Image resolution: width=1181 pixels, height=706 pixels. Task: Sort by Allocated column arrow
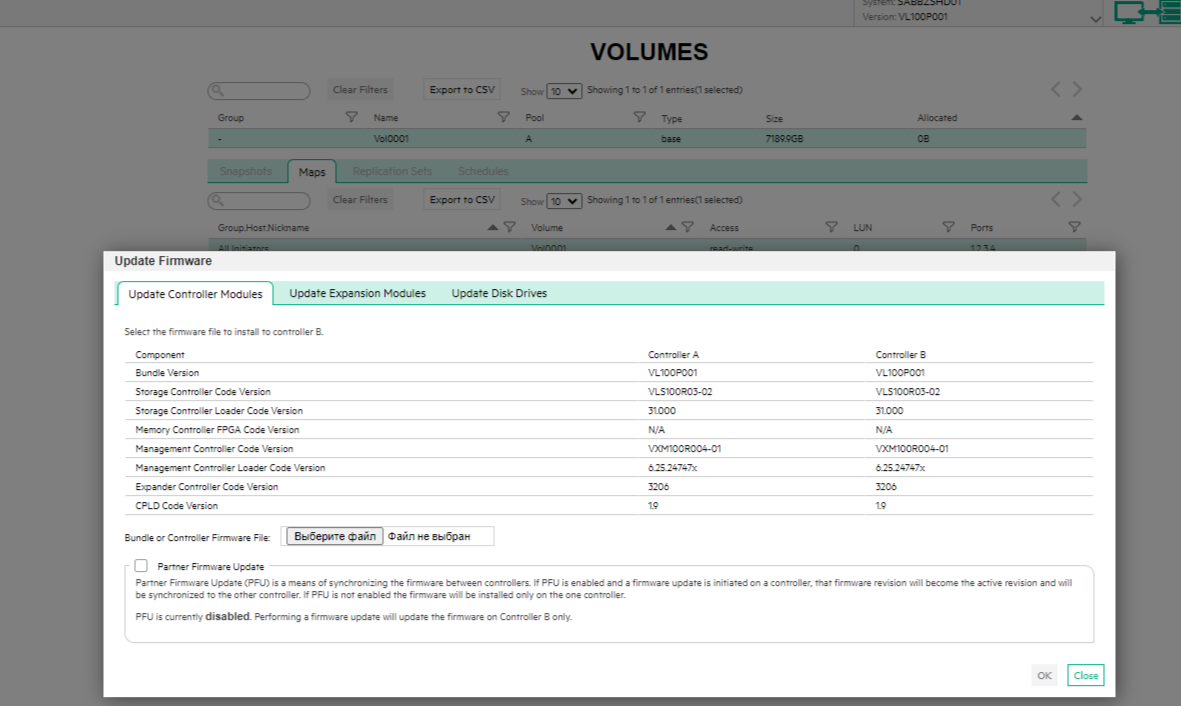[x=1076, y=117]
